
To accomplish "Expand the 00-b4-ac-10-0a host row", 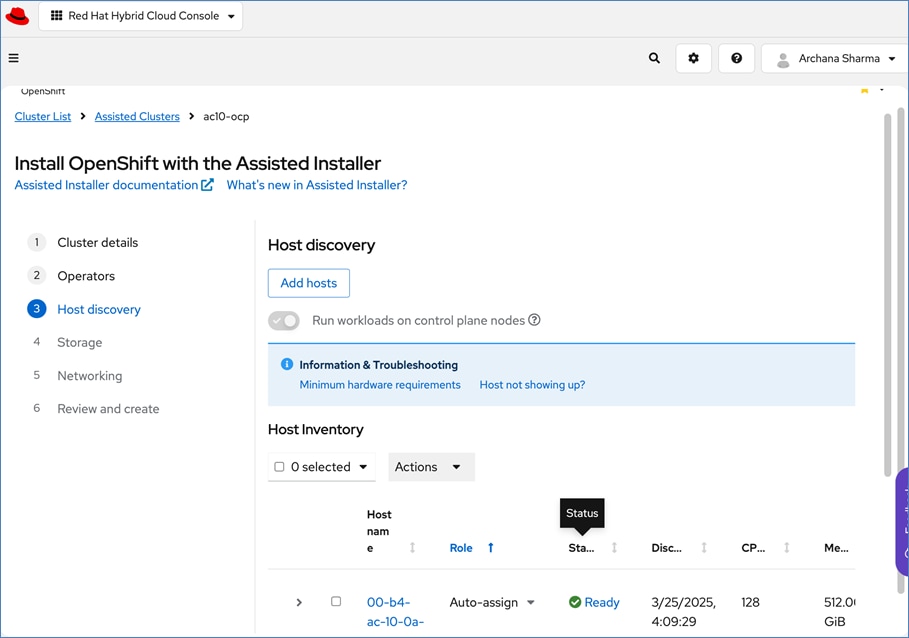I will [299, 603].
